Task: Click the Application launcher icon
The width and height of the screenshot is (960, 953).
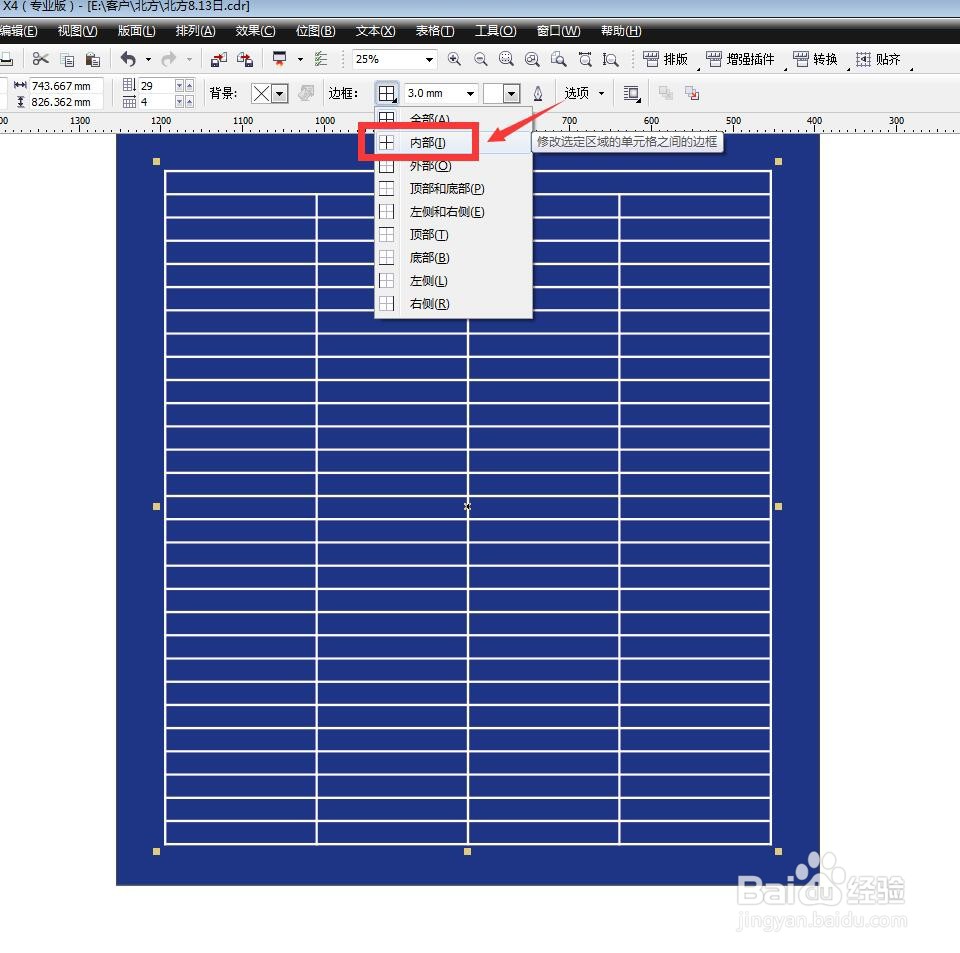Action: pos(280,59)
